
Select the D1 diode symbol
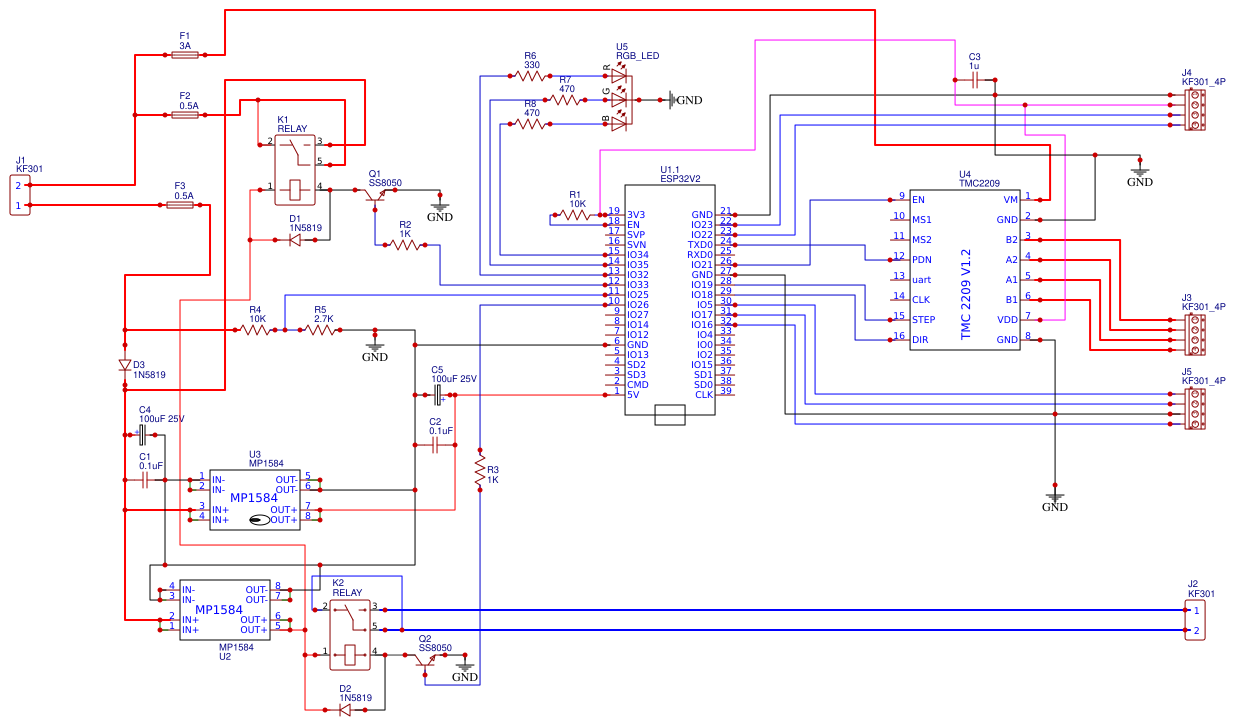point(295,240)
